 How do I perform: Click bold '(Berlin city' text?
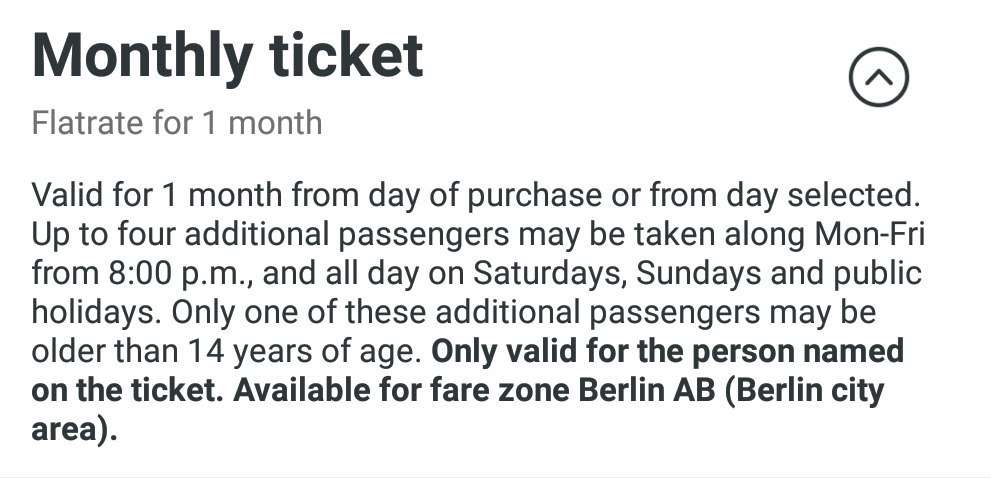pyautogui.click(x=804, y=391)
